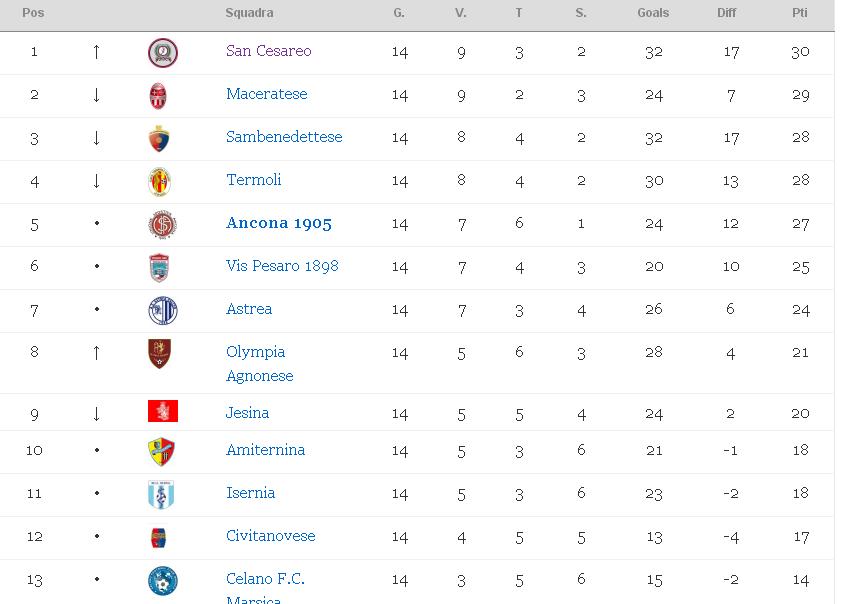
Task: Click the Celano F.C. Marsica round logo
Action: coord(163,581)
